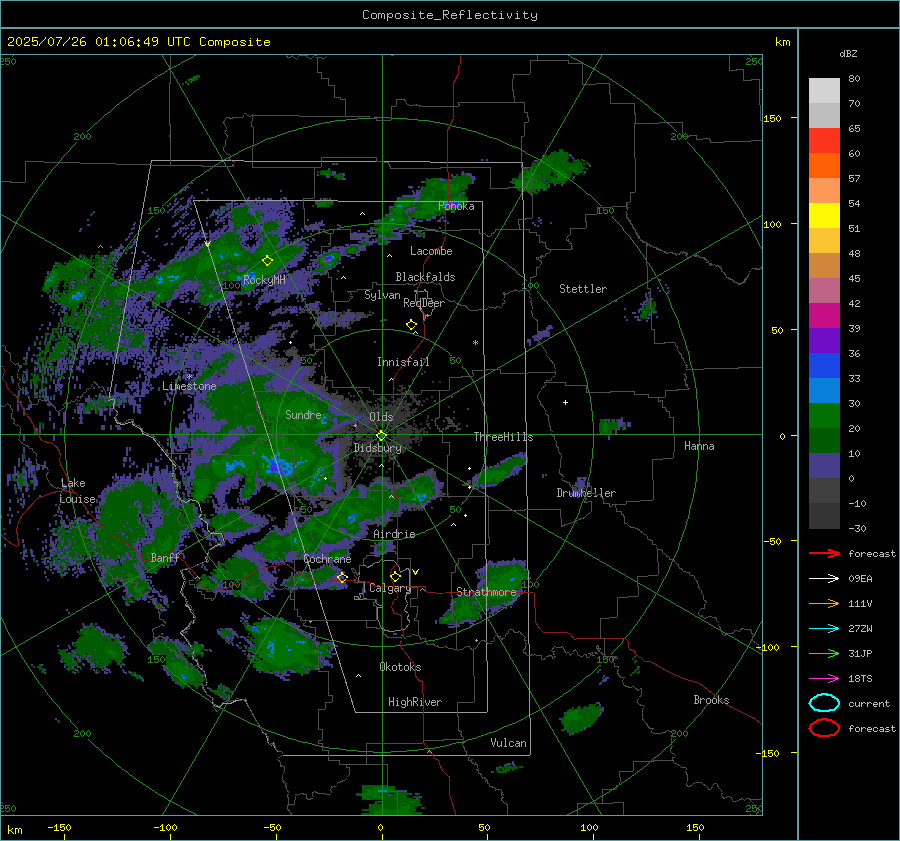This screenshot has width=900, height=841.
Task: Click the Vulcan label
Action: [x=509, y=743]
